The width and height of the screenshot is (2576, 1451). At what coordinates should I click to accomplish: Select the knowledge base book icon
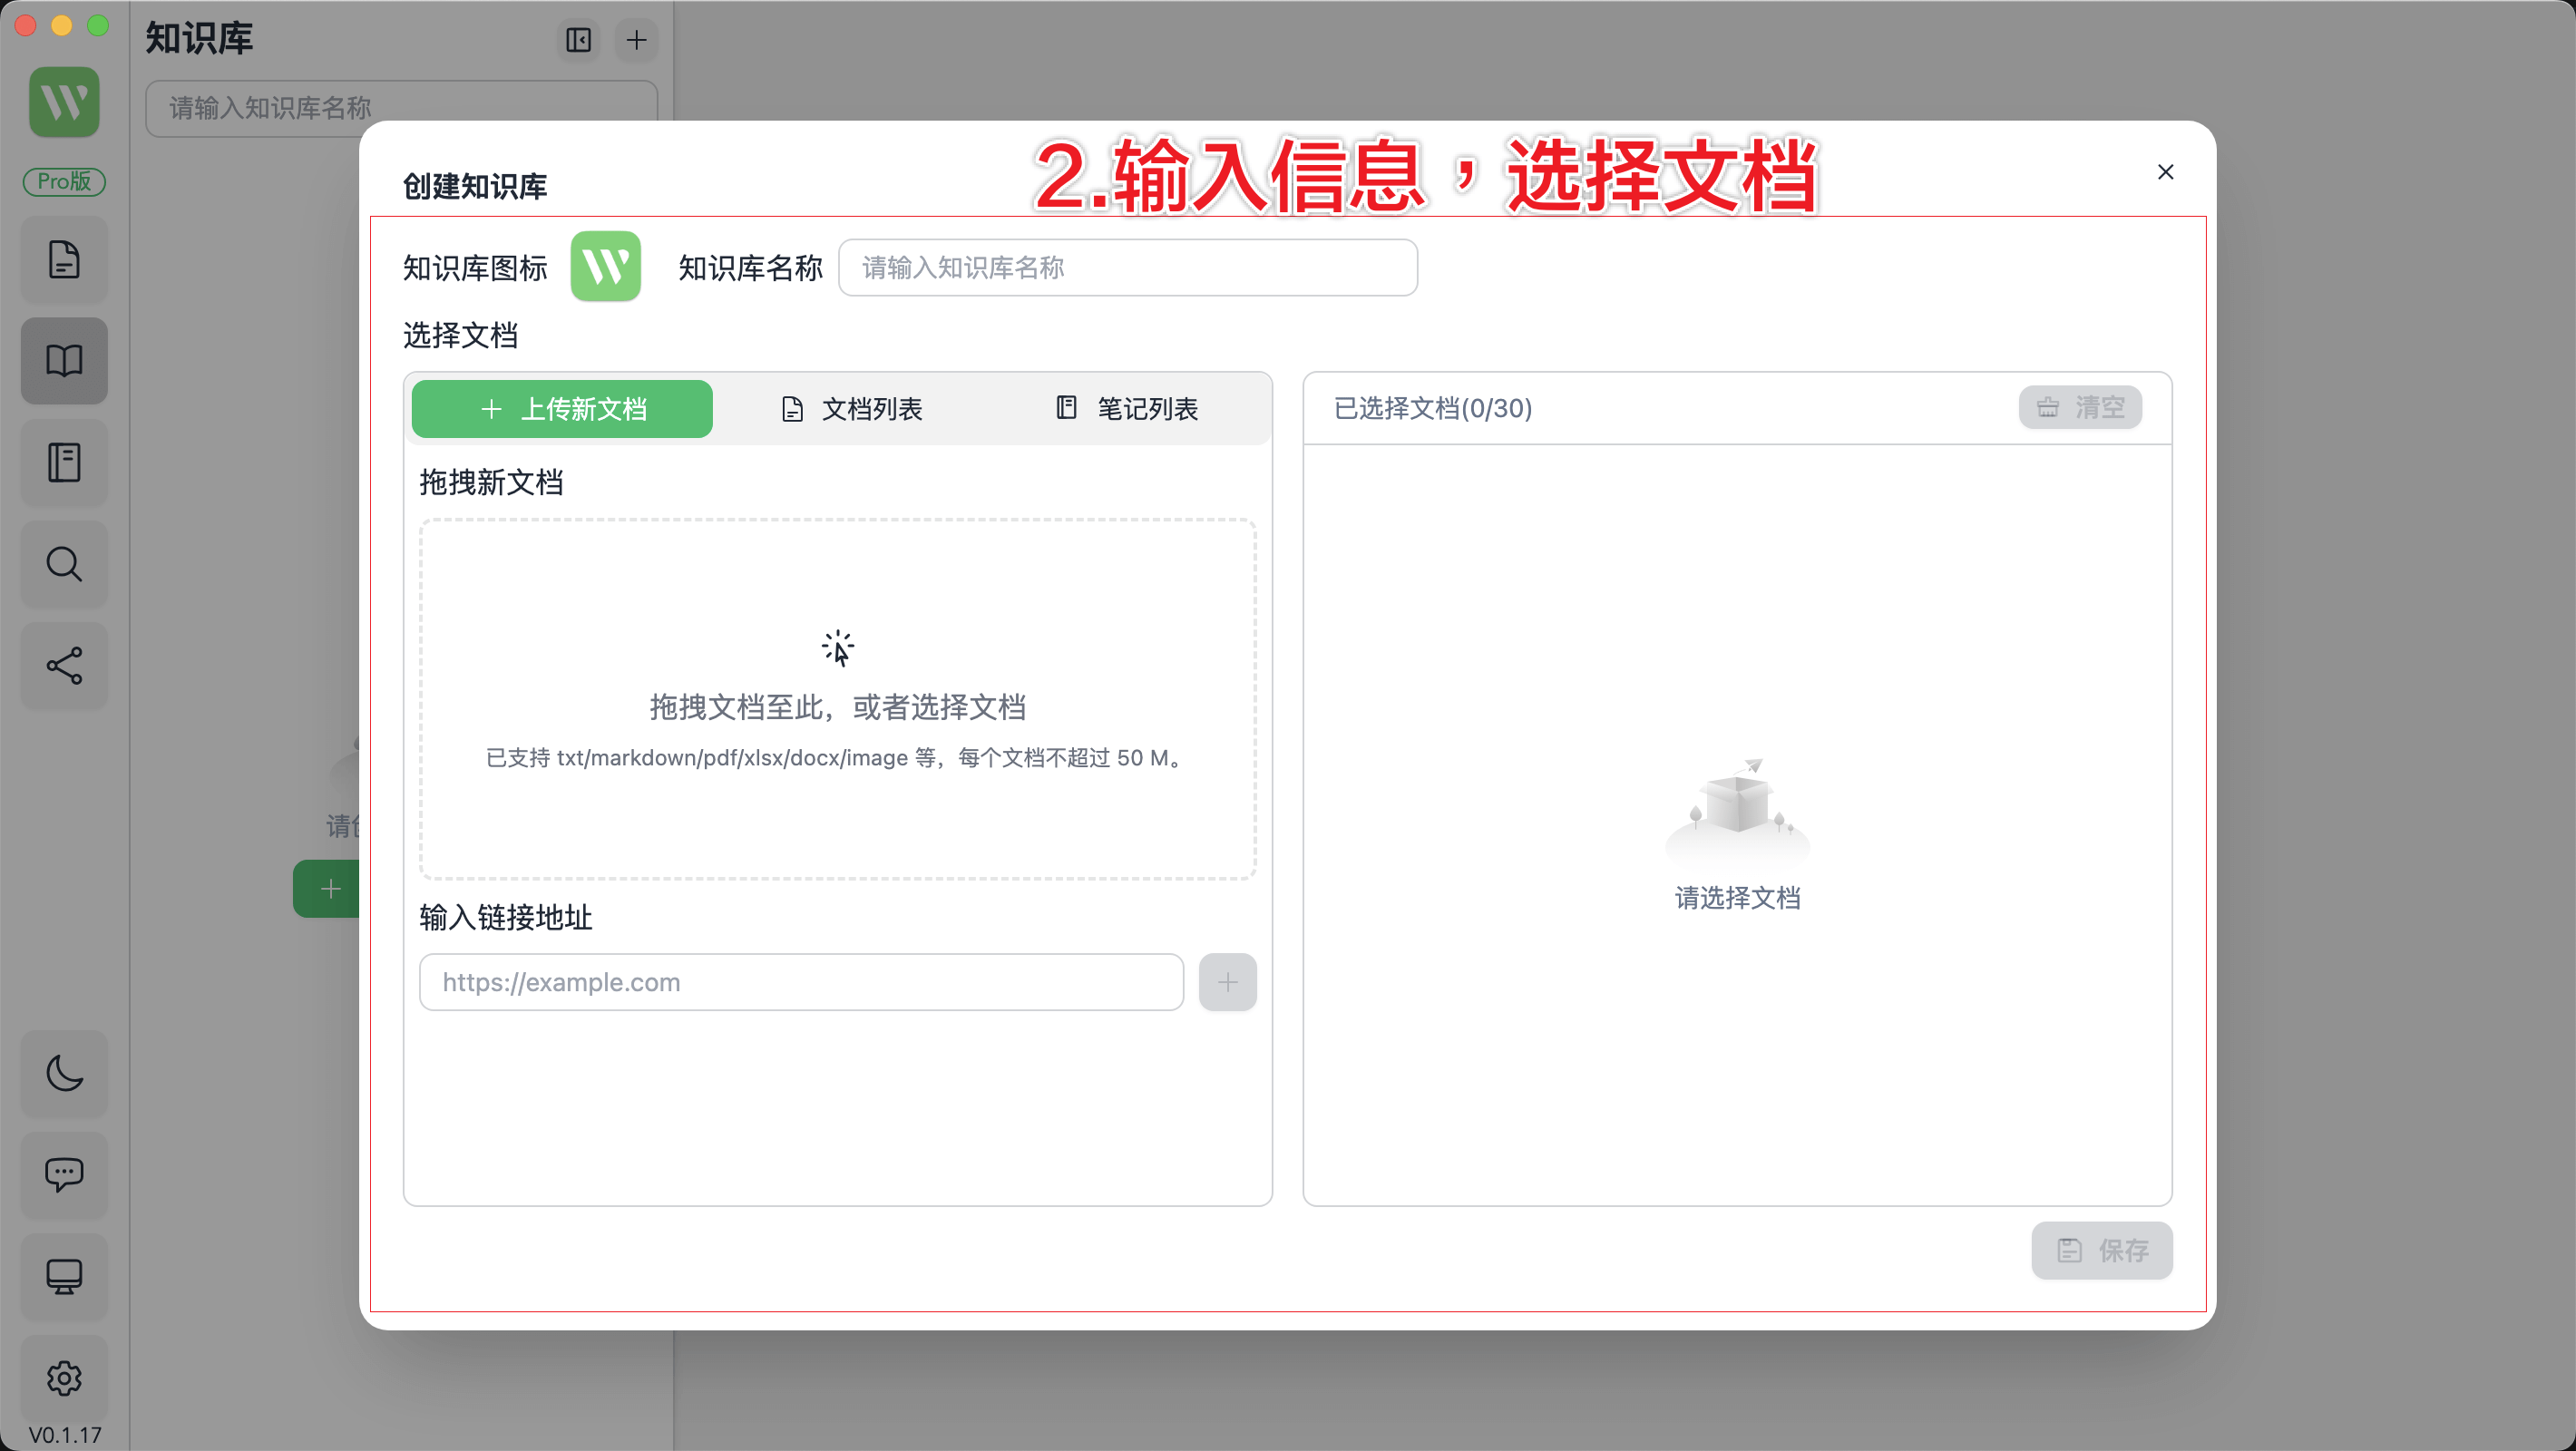point(64,361)
